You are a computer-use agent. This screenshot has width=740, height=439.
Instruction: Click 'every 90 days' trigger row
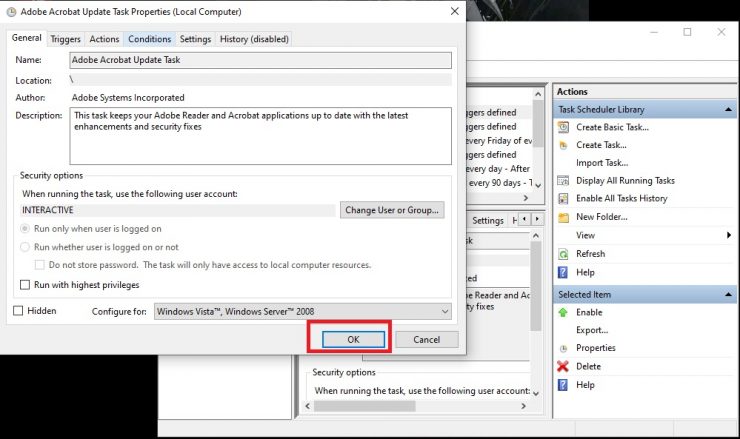click(499, 183)
